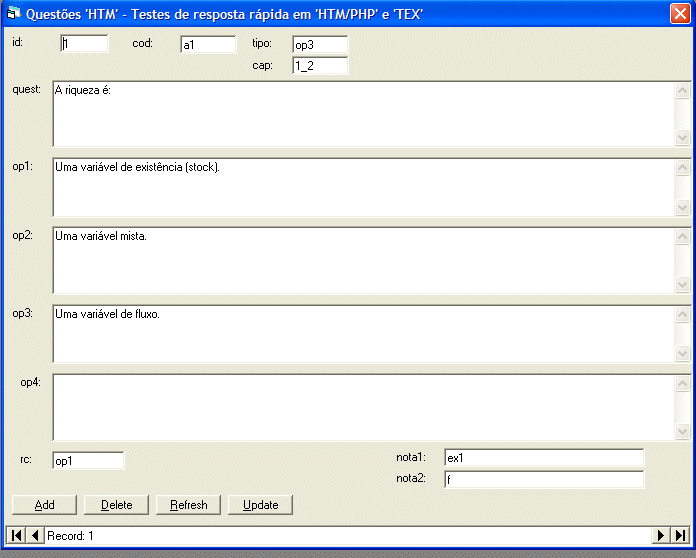Close the Questões 'HTM' window

coord(679,13)
